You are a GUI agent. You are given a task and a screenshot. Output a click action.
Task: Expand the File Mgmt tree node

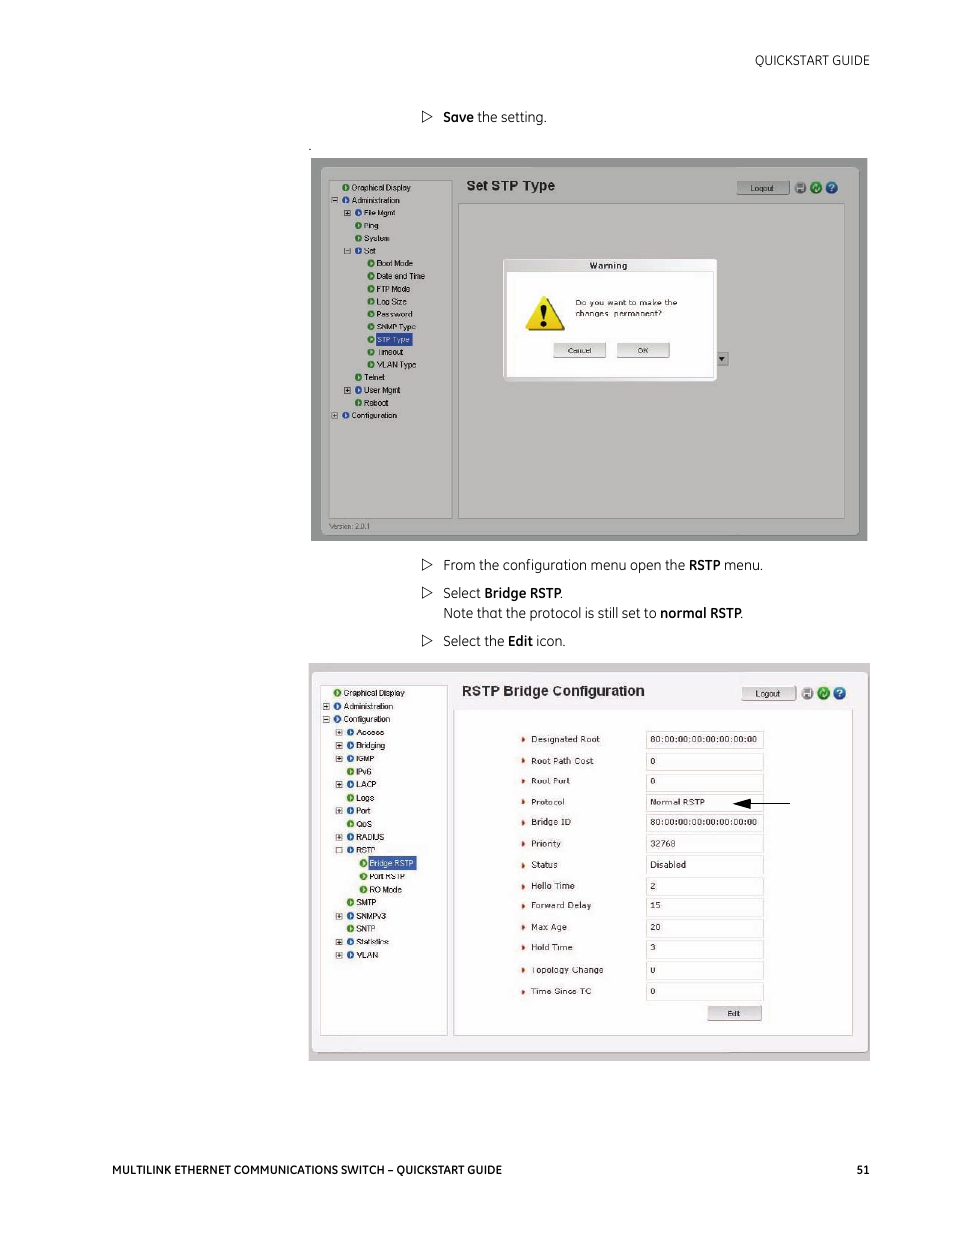(x=347, y=213)
